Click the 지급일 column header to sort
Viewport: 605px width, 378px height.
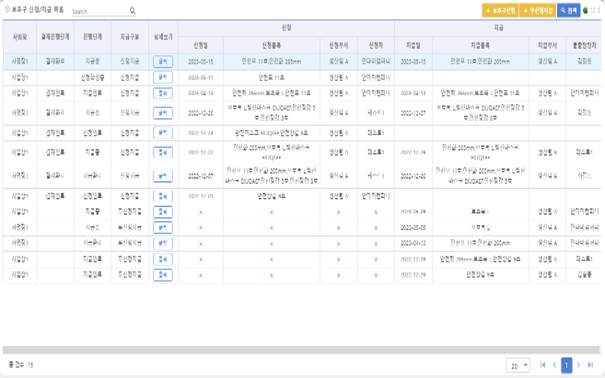(x=413, y=46)
